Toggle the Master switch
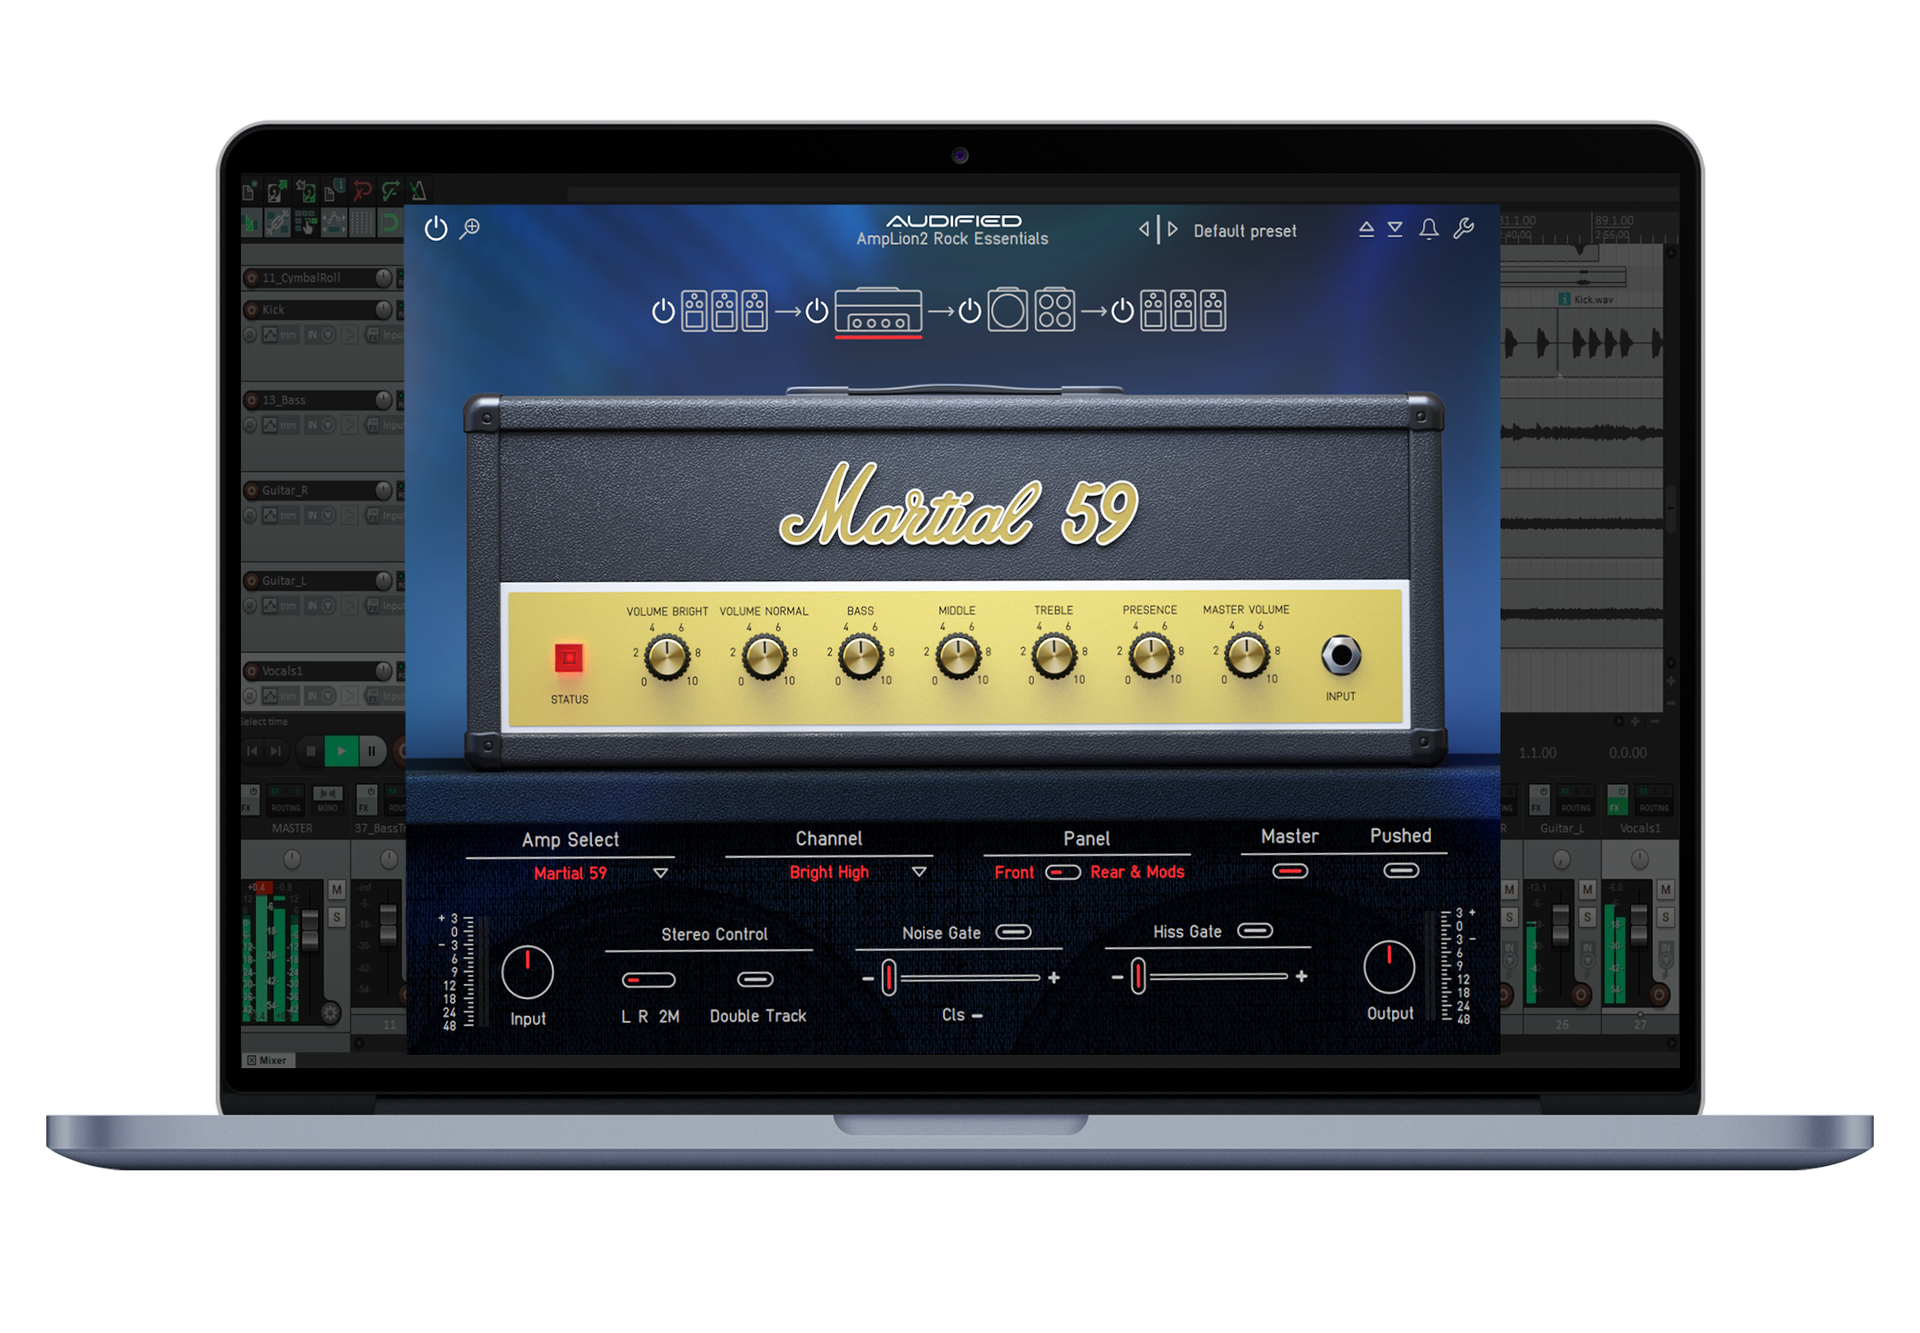 (1290, 871)
